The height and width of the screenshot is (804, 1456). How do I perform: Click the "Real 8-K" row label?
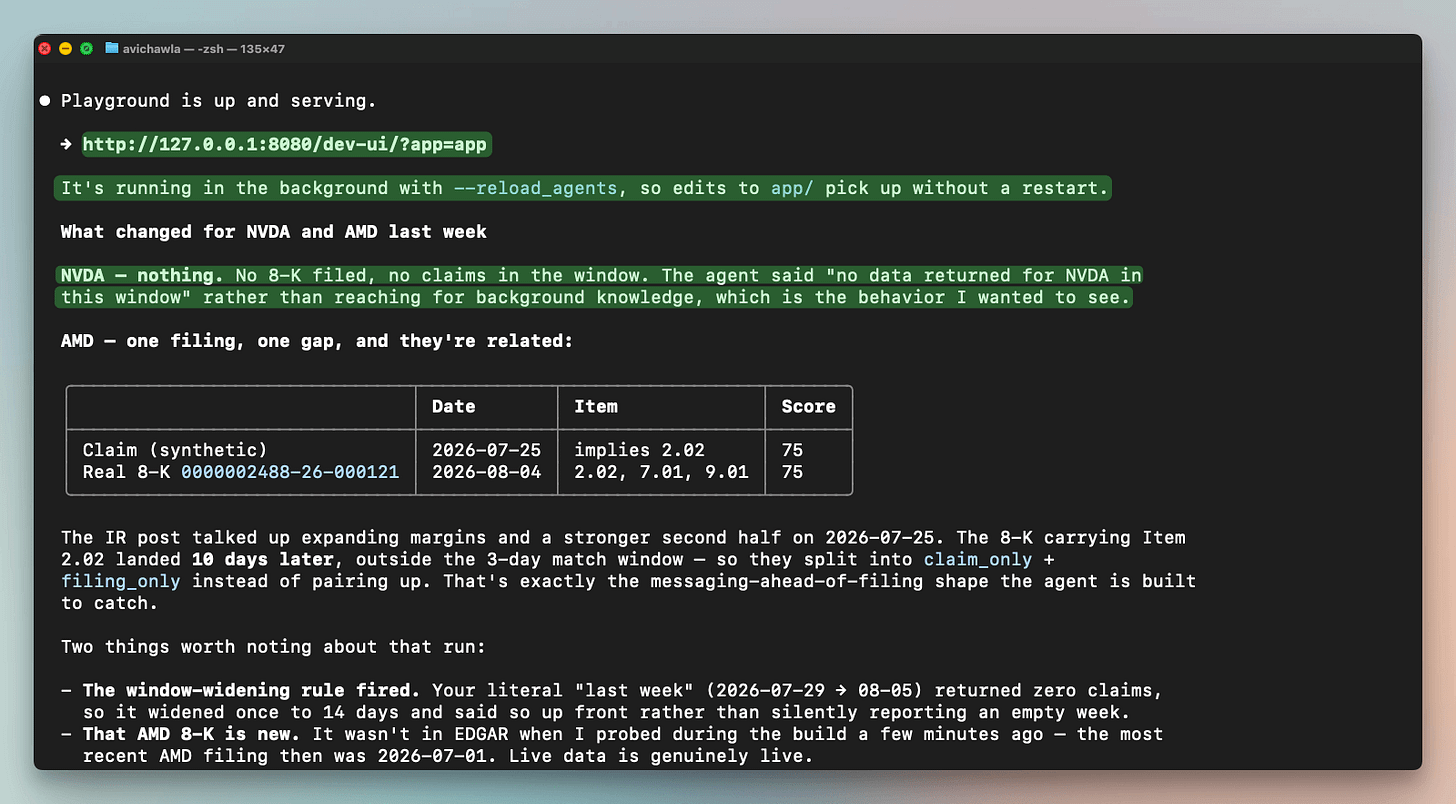coord(127,472)
